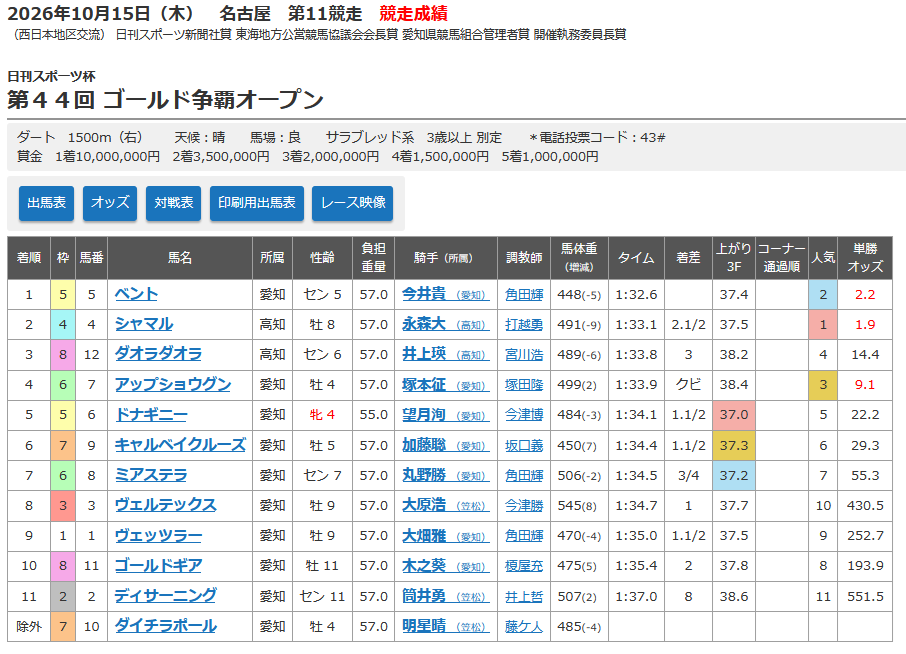
Task: Open horse link ミアステラ
Action: 151,475
